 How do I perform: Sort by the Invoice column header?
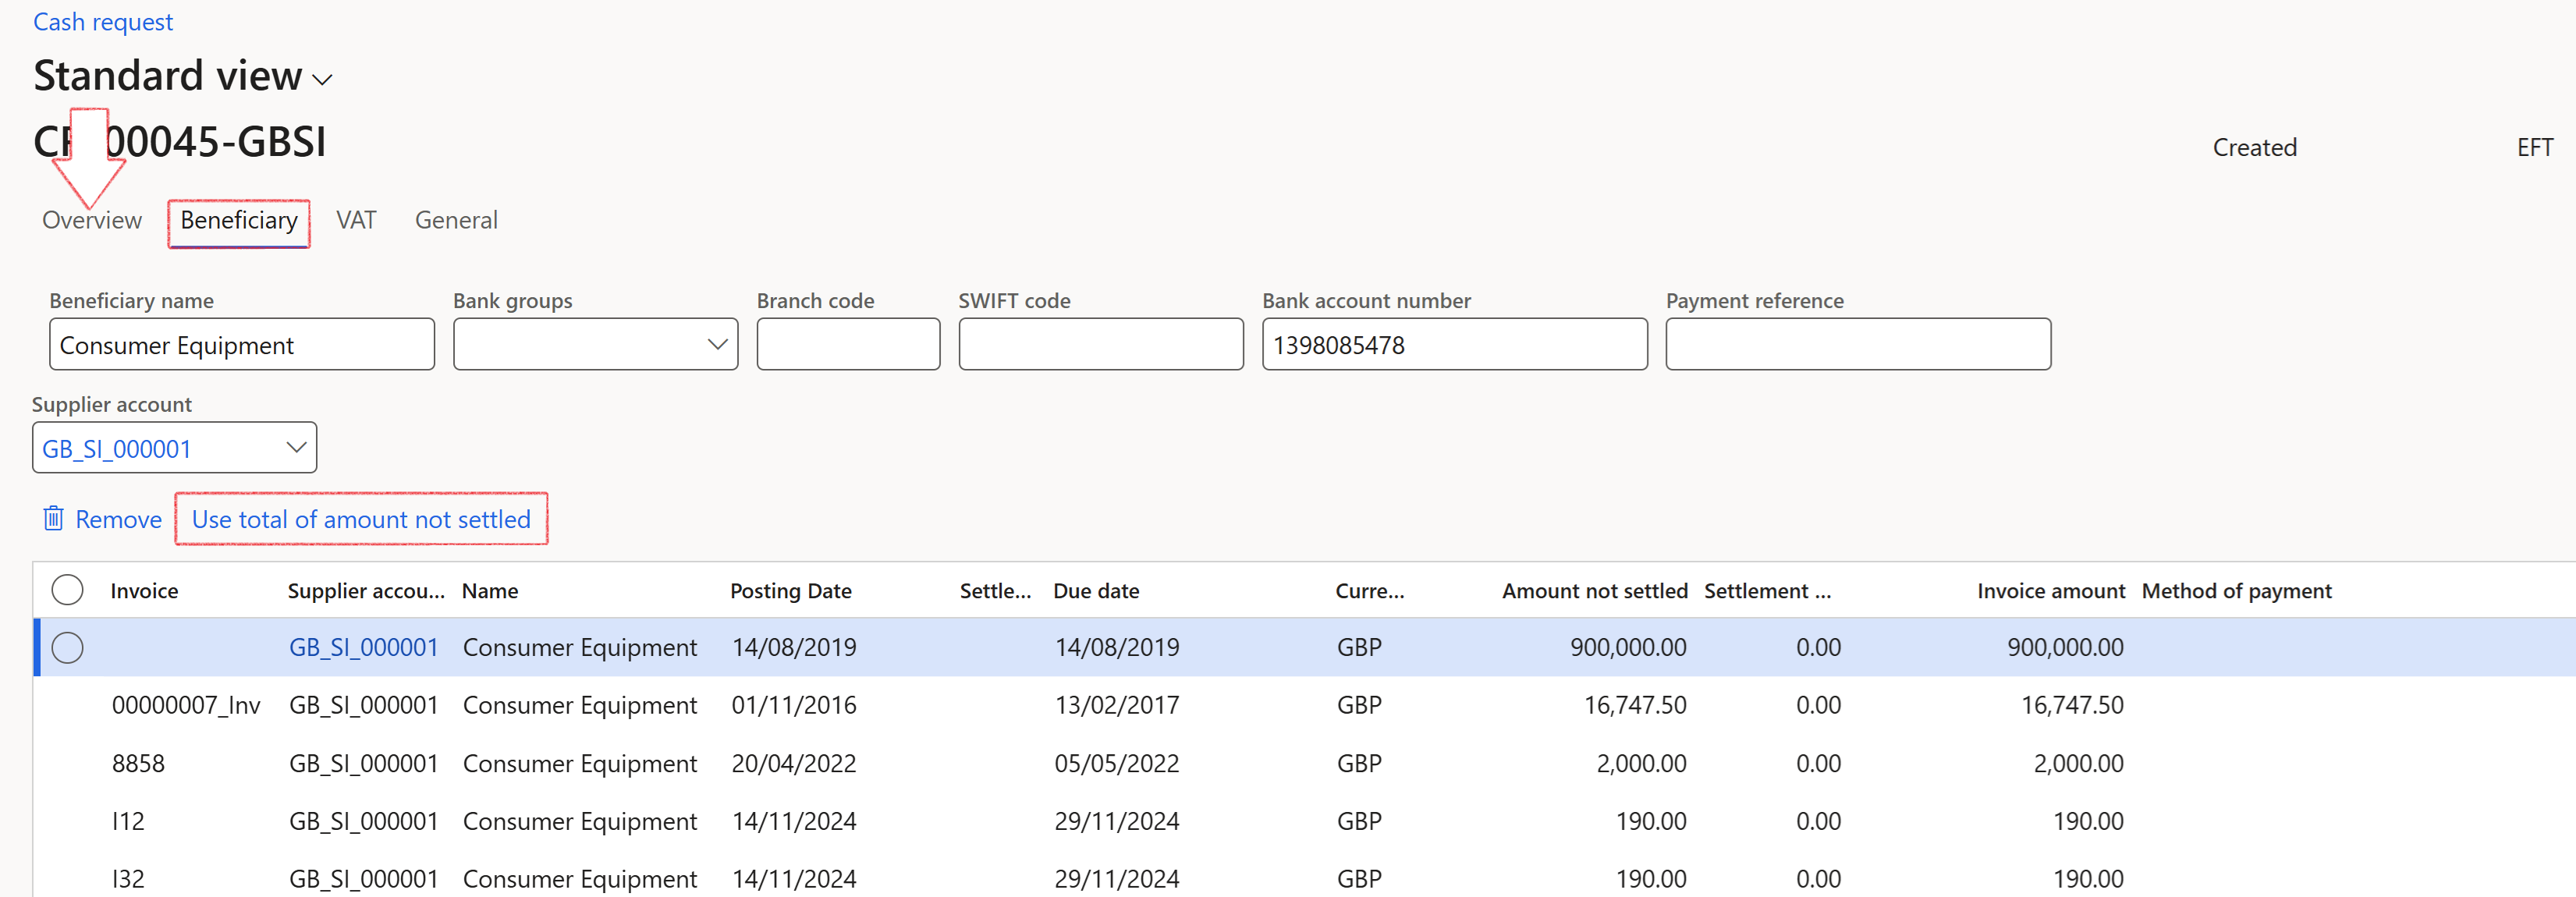coord(144,591)
